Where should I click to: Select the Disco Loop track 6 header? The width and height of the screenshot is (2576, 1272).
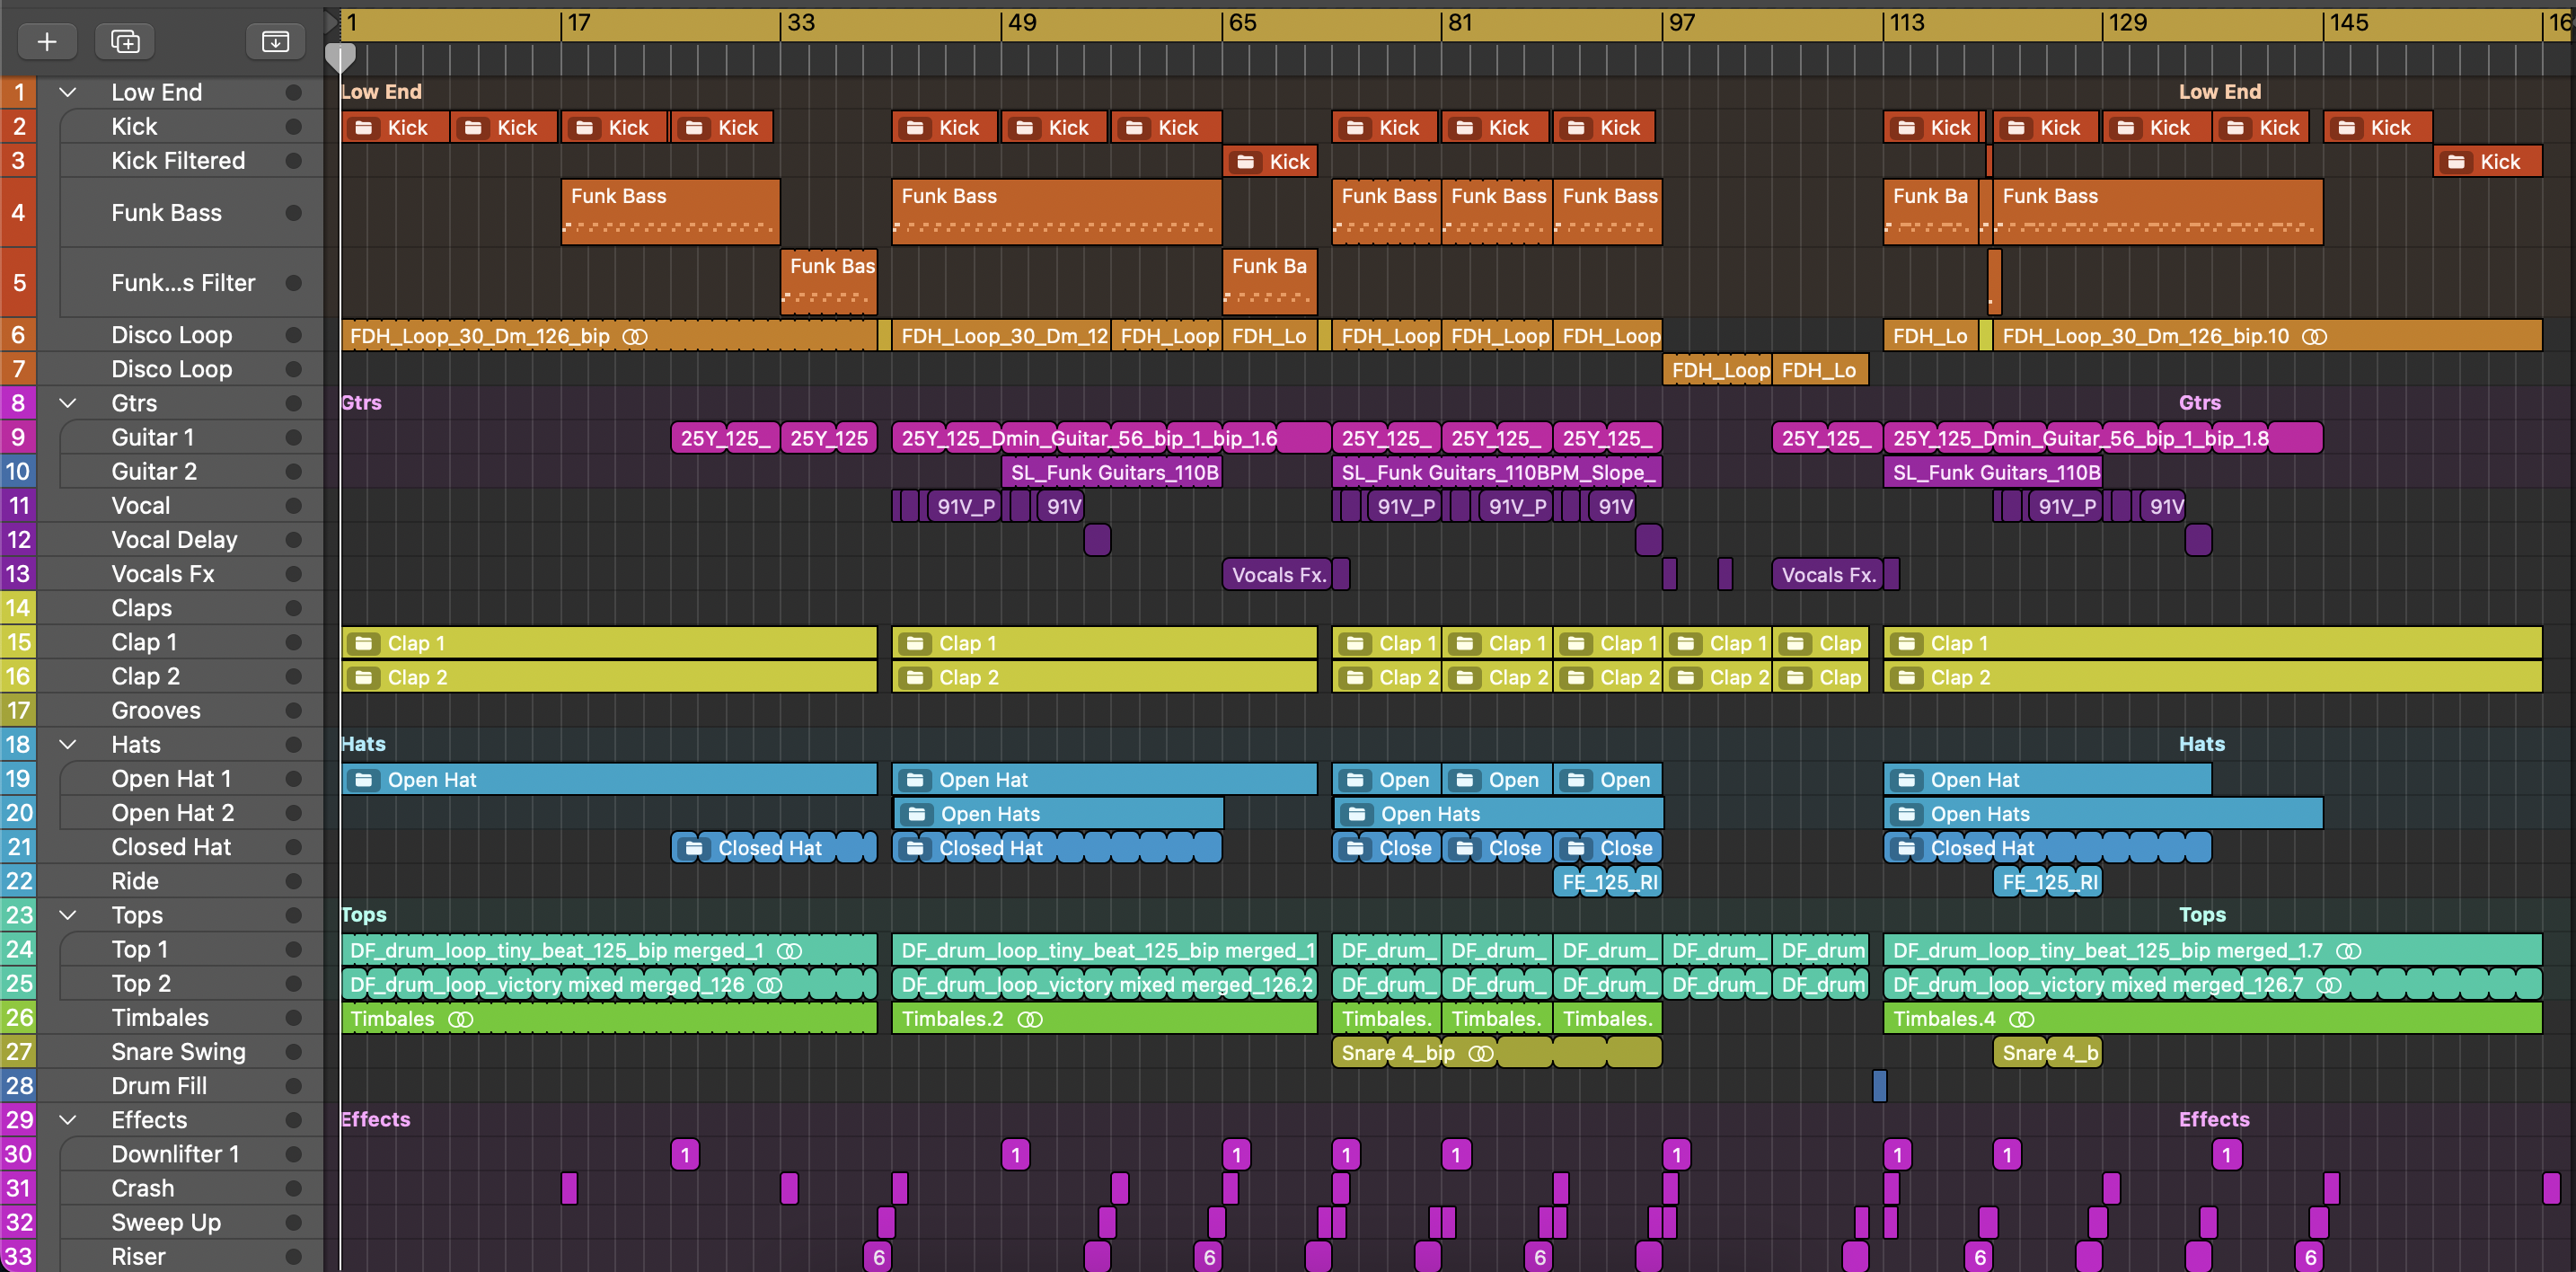click(x=171, y=335)
